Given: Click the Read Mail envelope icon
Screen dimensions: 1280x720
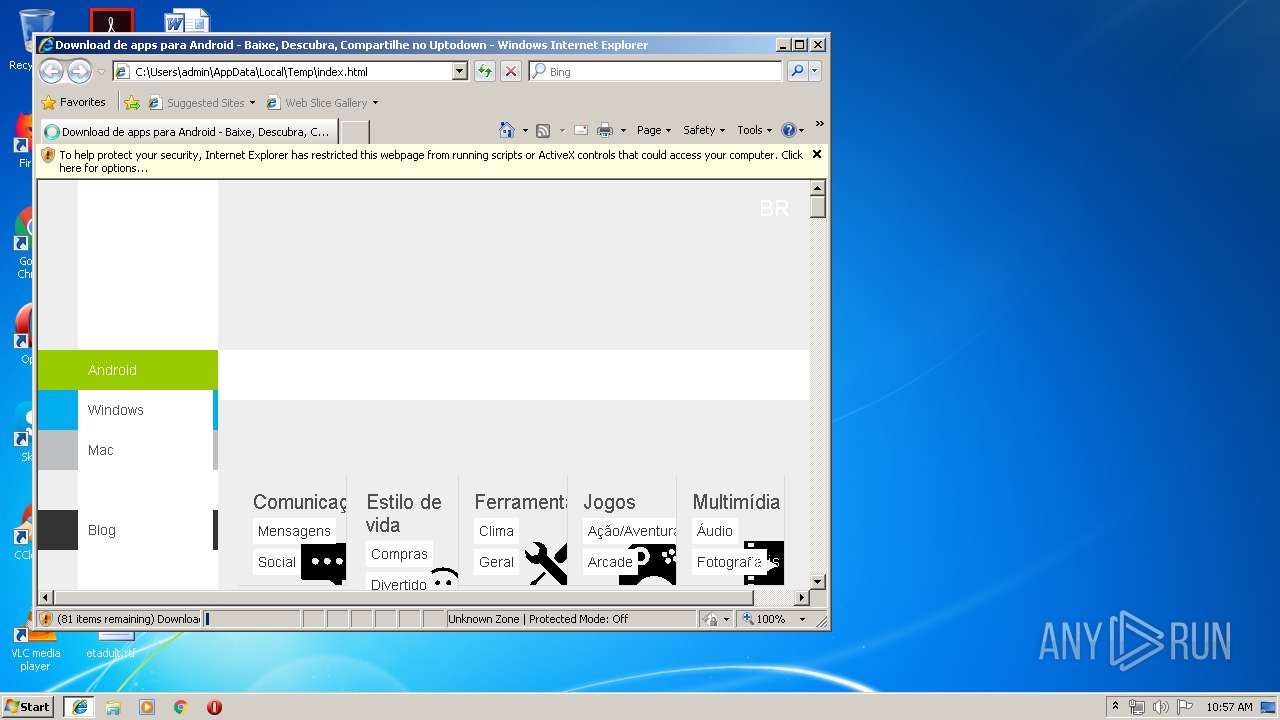Looking at the screenshot, I should 580,130.
